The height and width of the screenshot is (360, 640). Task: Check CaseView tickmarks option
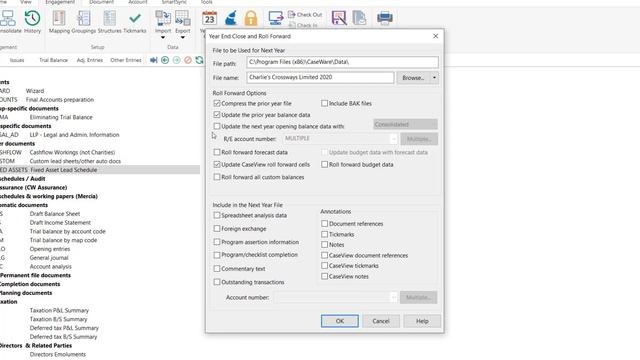point(324,266)
